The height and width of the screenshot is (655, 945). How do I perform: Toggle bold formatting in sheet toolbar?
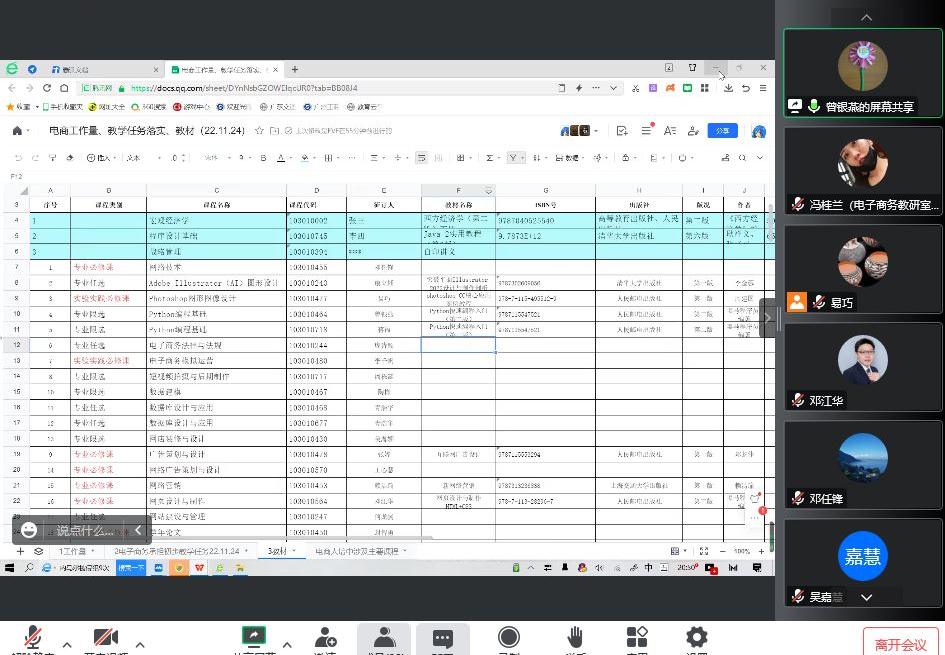[x=263, y=158]
